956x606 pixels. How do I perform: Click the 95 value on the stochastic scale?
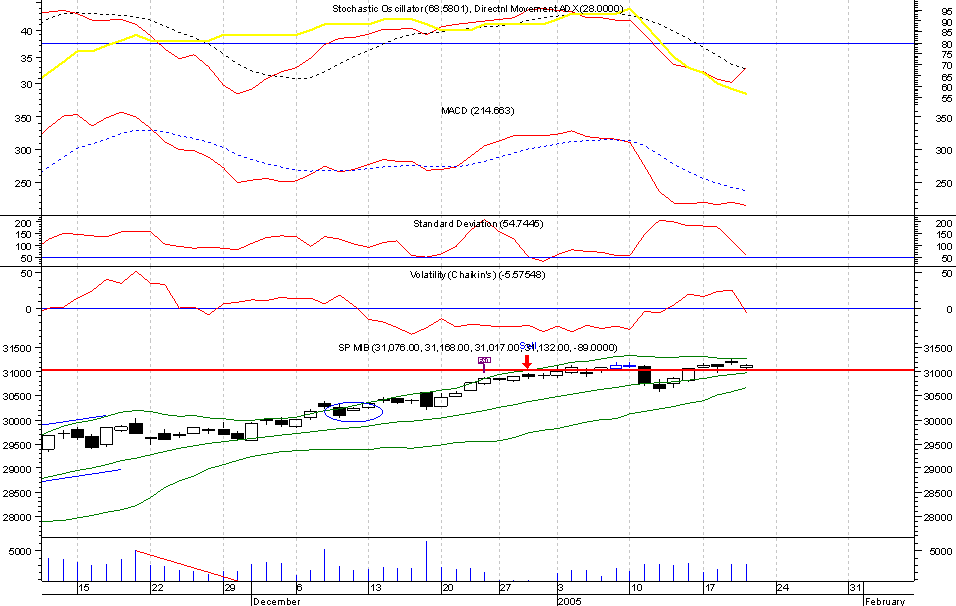coord(946,10)
